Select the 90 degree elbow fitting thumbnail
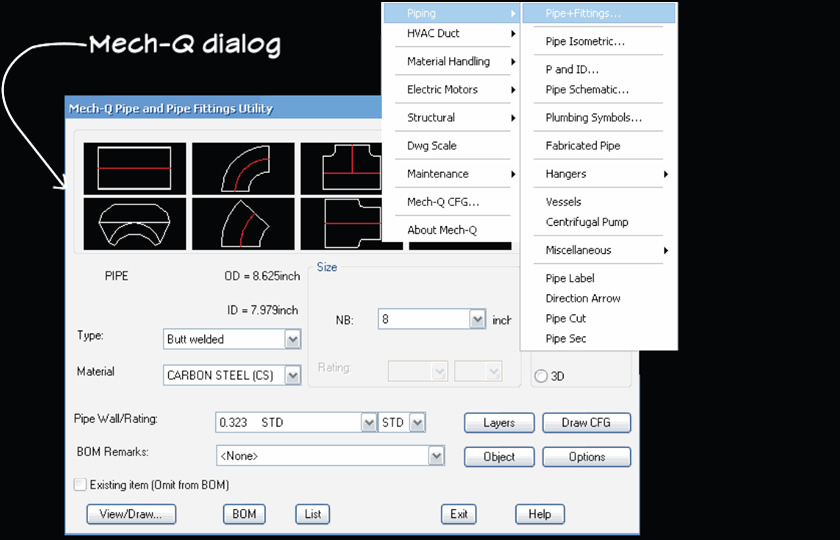This screenshot has height=540, width=840. 243,168
